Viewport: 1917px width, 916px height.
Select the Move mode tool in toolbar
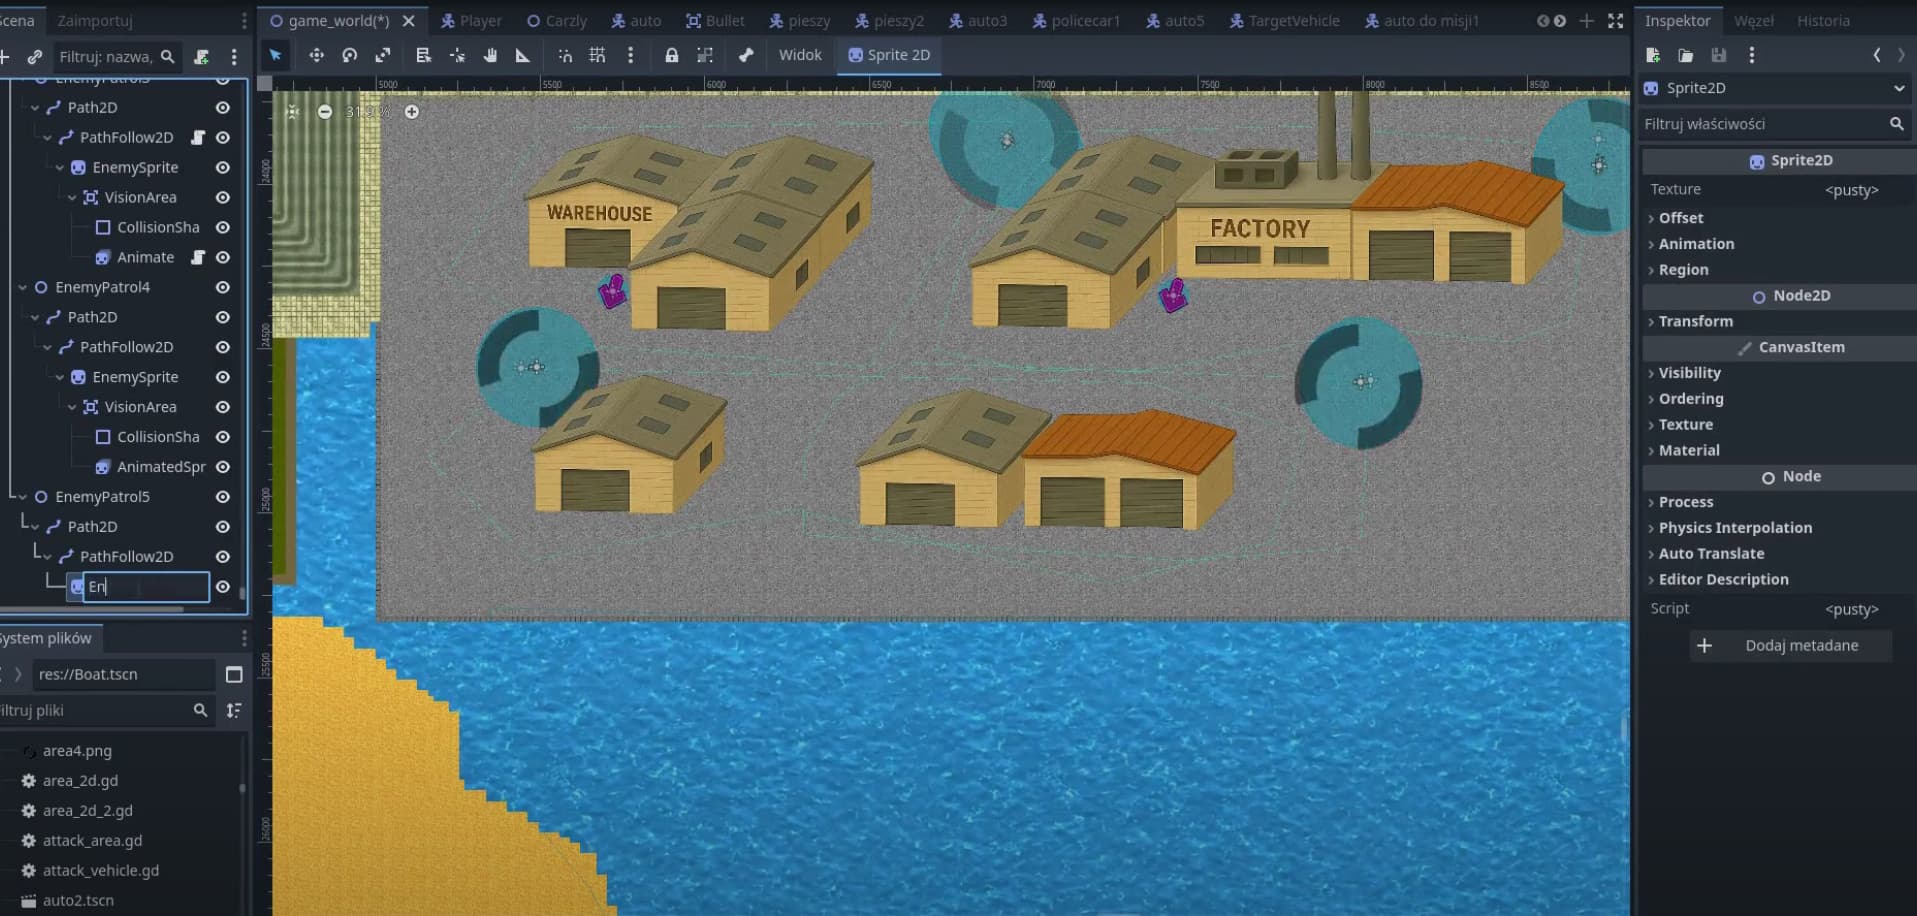316,55
